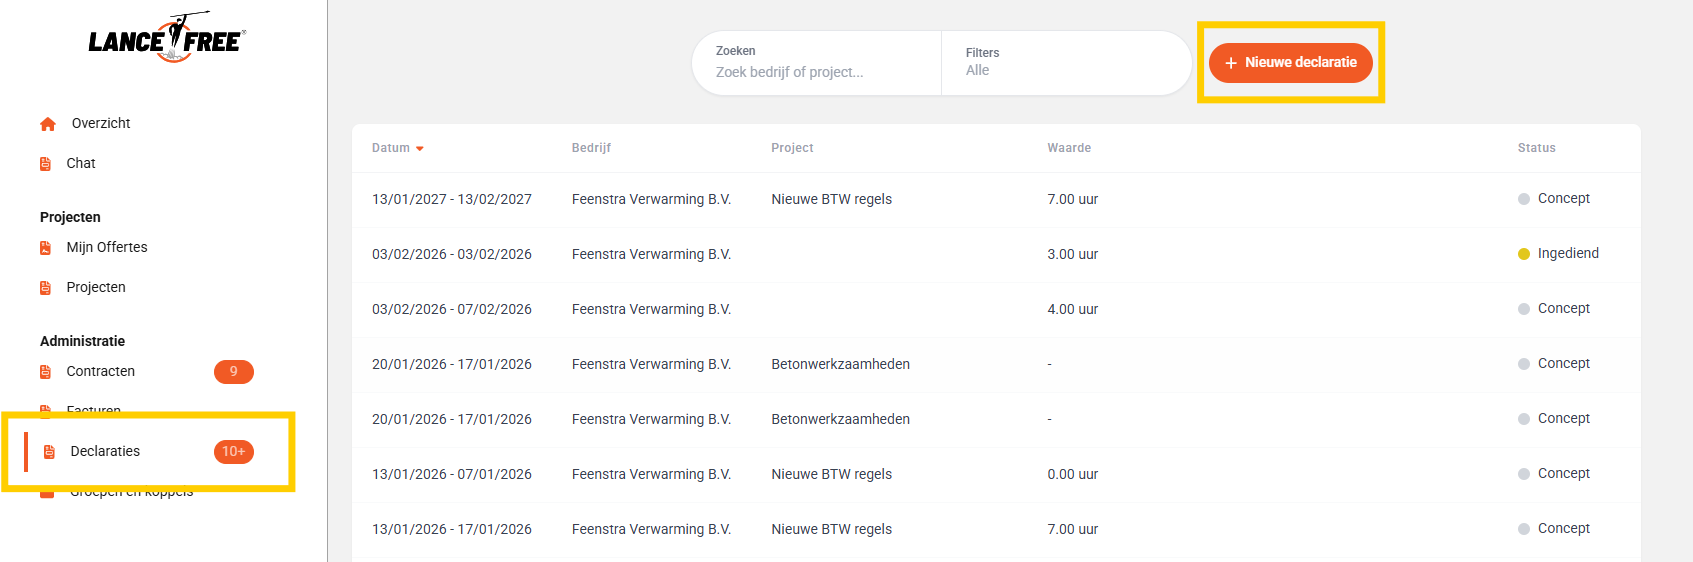Image resolution: width=1693 pixels, height=562 pixels.
Task: Click the Waarde column header
Action: pyautogui.click(x=1069, y=148)
